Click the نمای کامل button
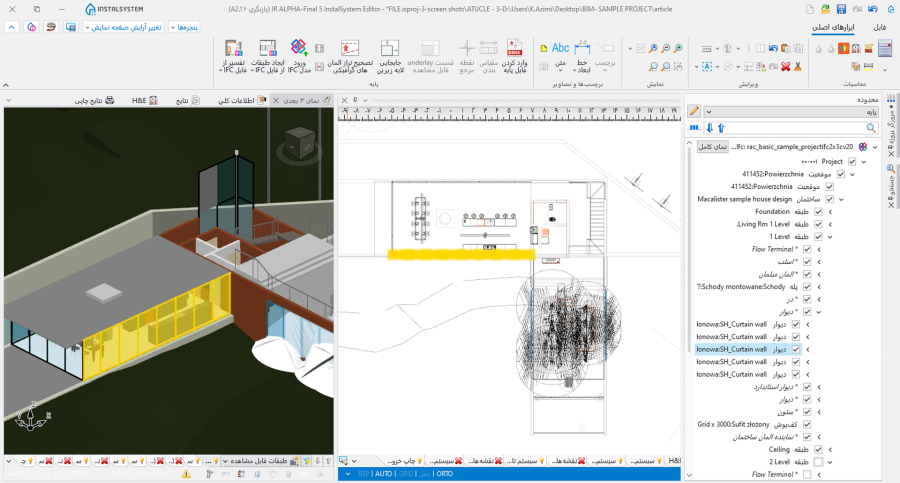 [x=714, y=147]
